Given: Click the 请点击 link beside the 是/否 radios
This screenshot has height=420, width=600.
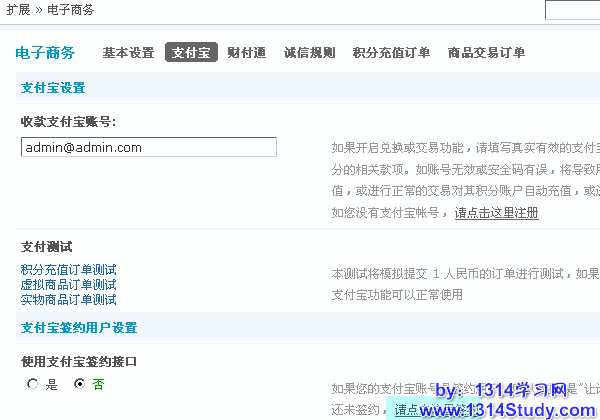Looking at the screenshot, I should pyautogui.click(x=412, y=409).
